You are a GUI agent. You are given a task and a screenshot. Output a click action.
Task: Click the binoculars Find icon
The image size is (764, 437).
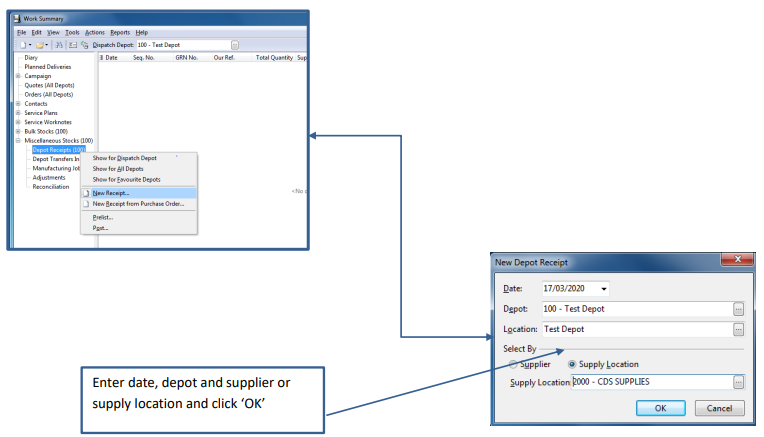click(x=59, y=45)
